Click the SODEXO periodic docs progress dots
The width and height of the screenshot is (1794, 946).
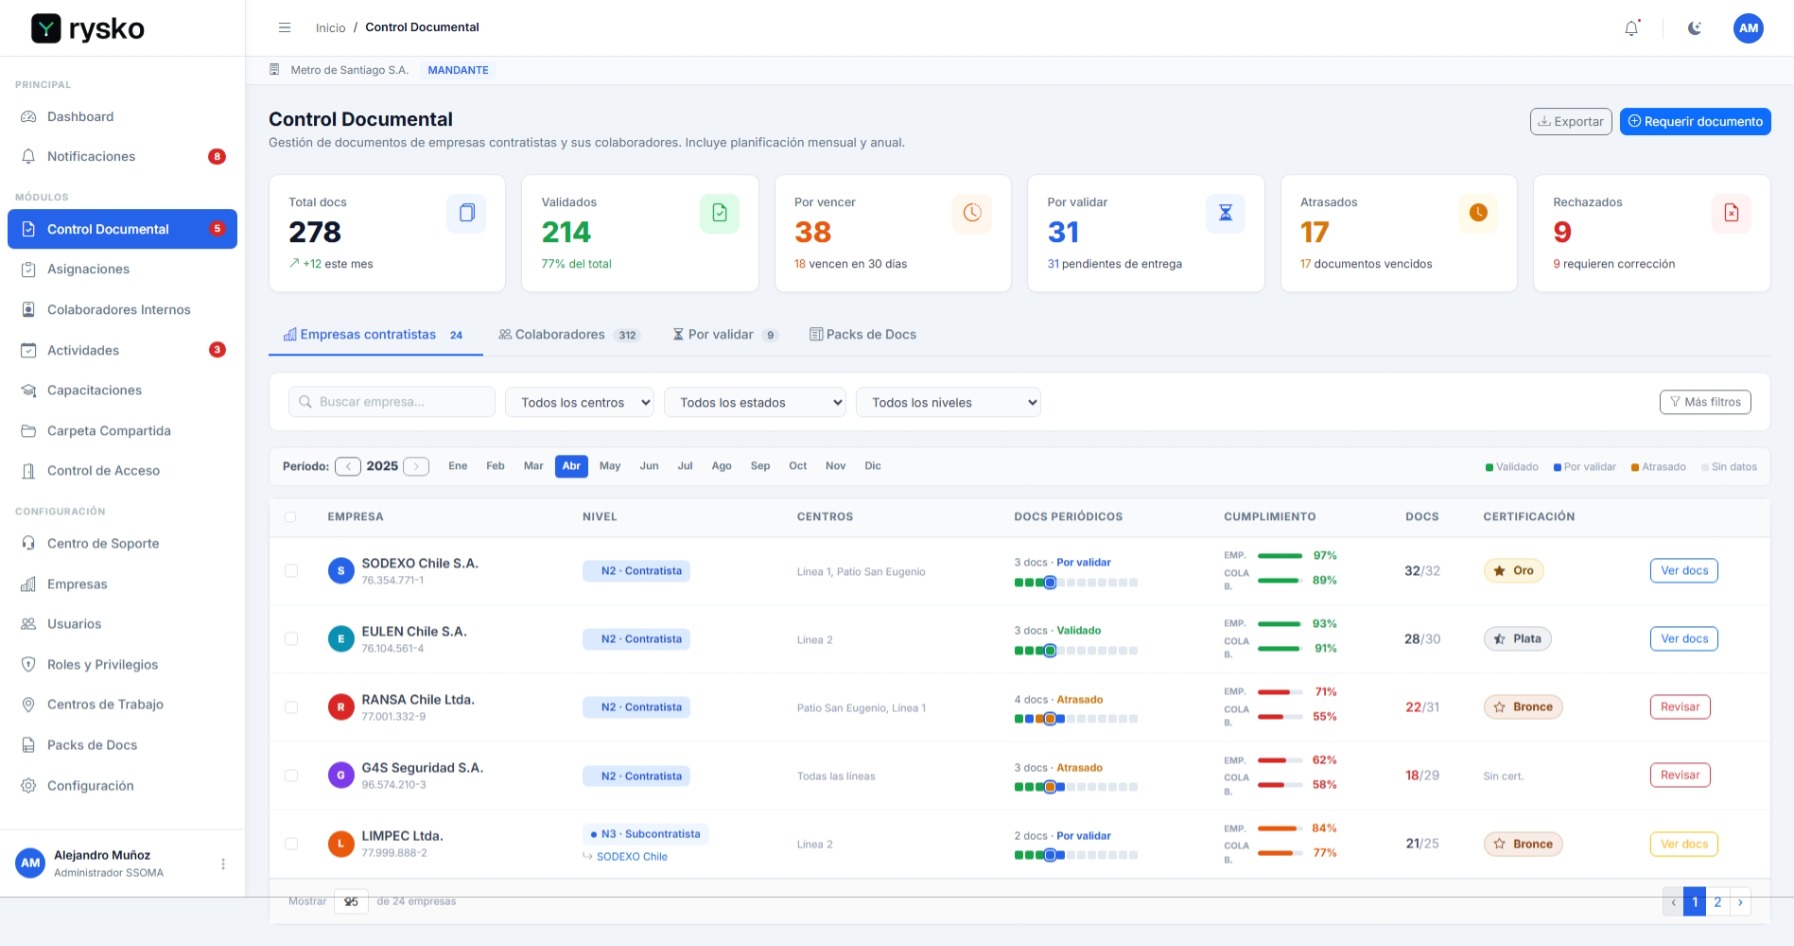click(1076, 583)
